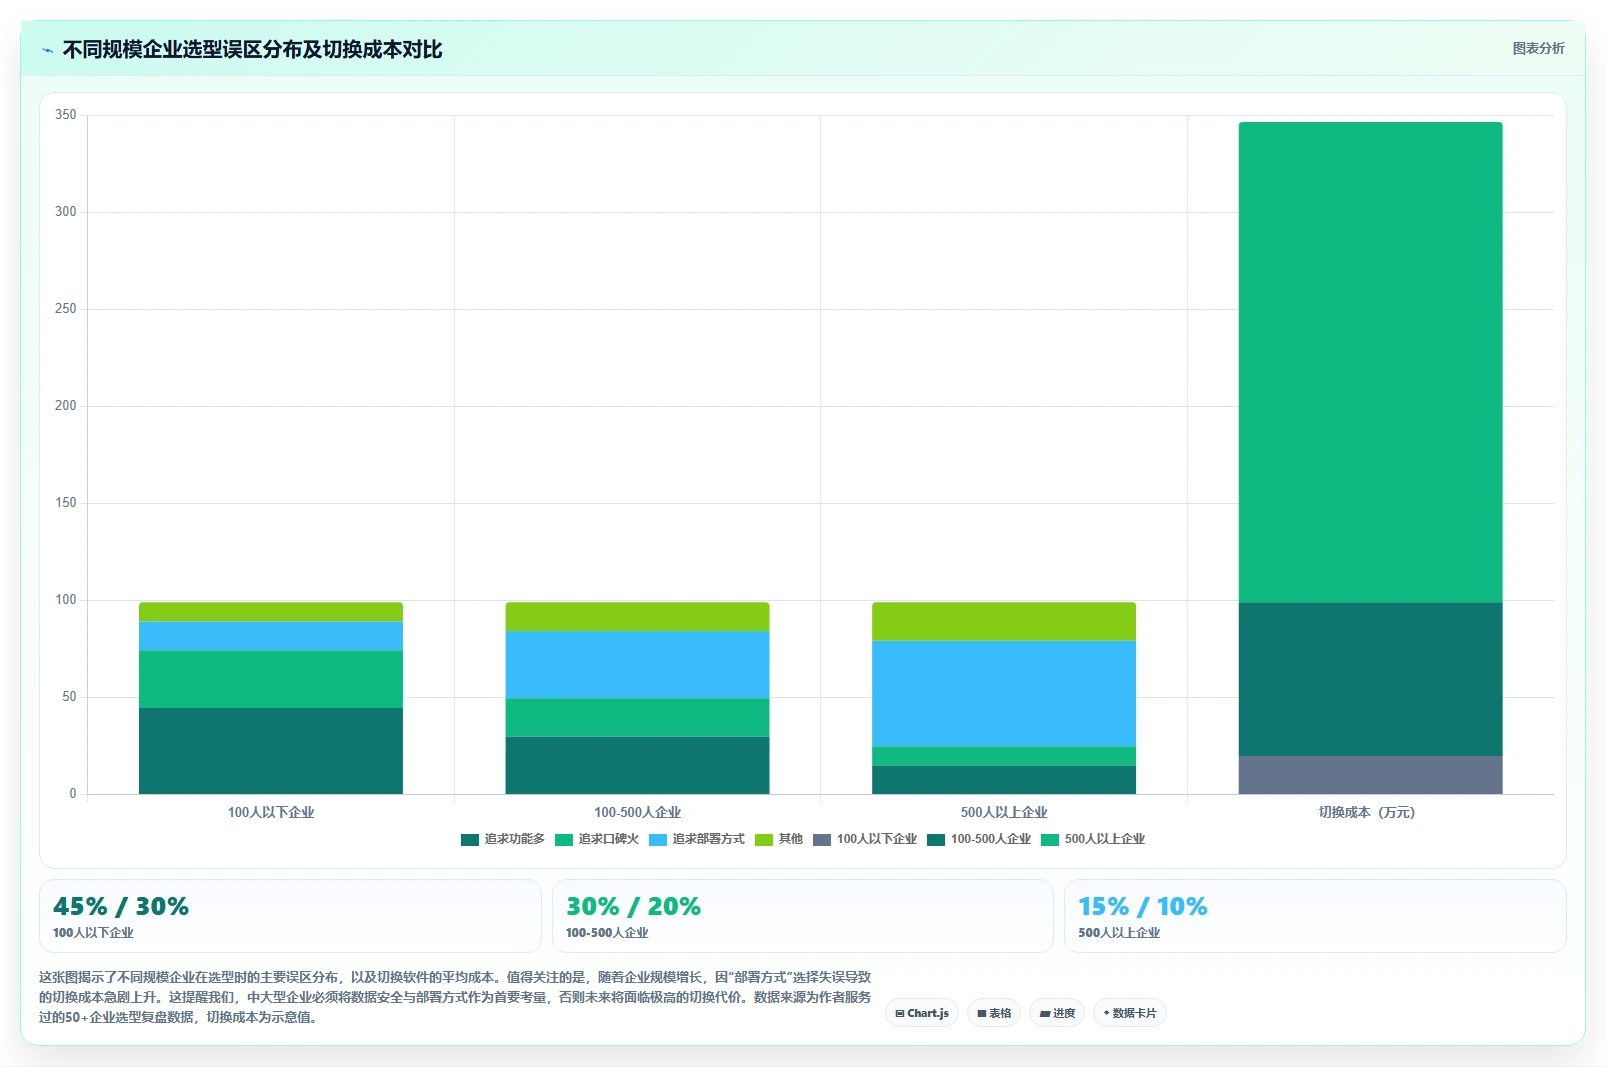The width and height of the screenshot is (1606, 1067).
Task: Toggle the 追求功能多 legend series
Action: (503, 839)
